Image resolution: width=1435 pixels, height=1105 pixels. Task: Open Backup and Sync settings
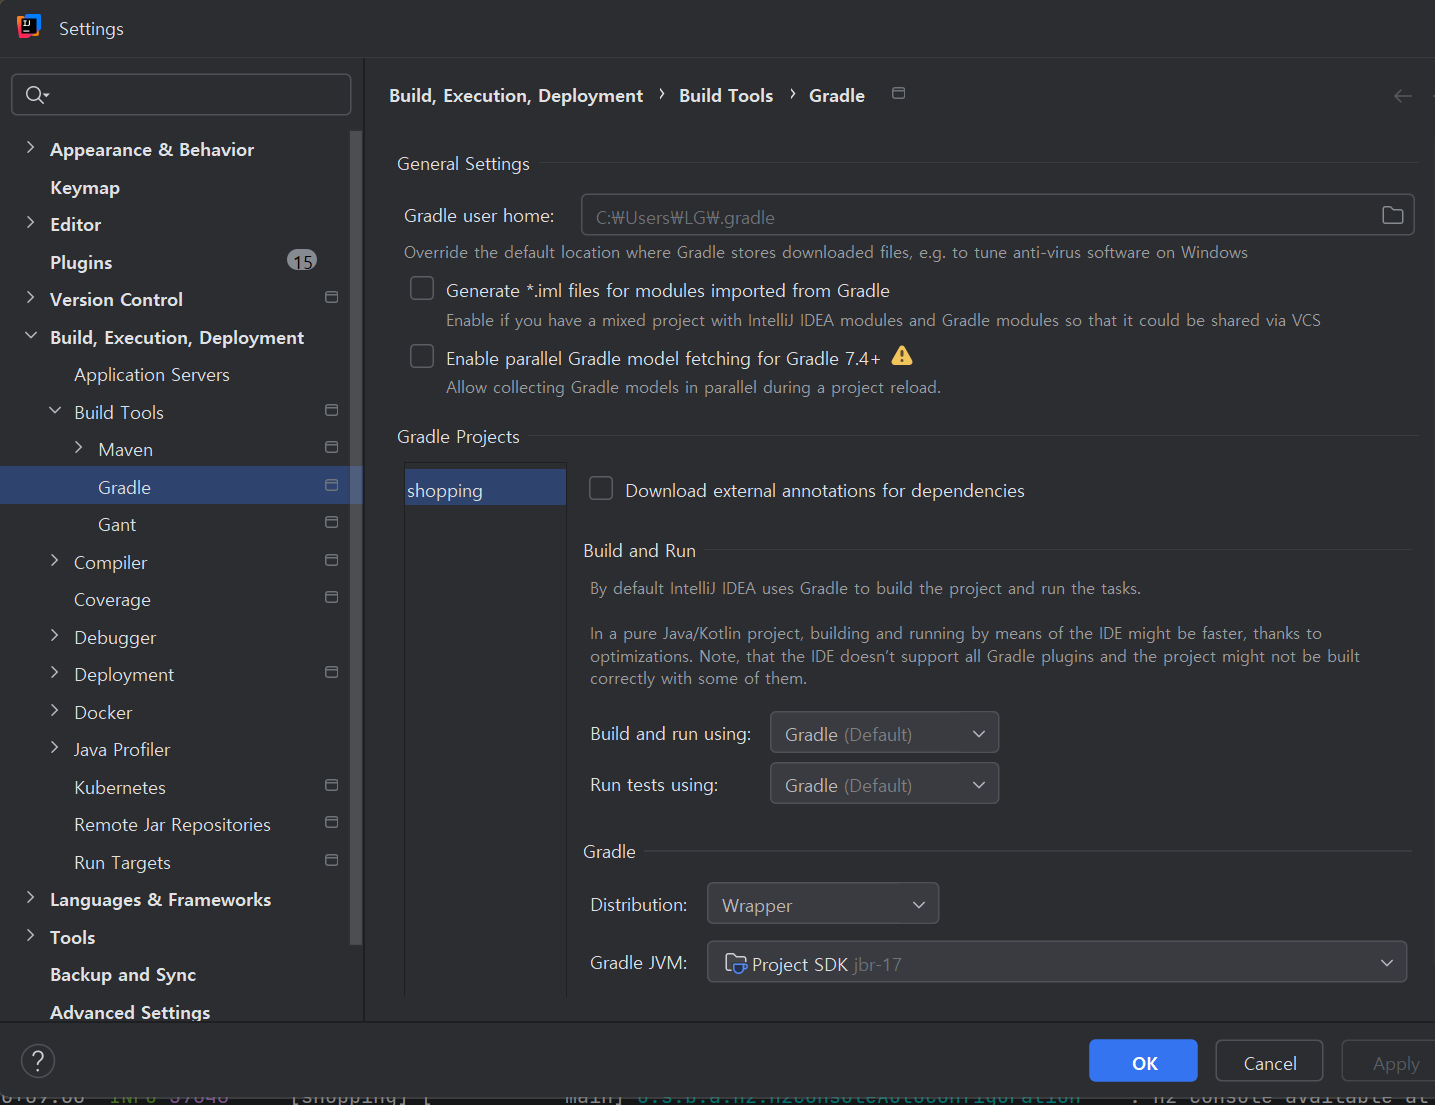pyautogui.click(x=123, y=974)
